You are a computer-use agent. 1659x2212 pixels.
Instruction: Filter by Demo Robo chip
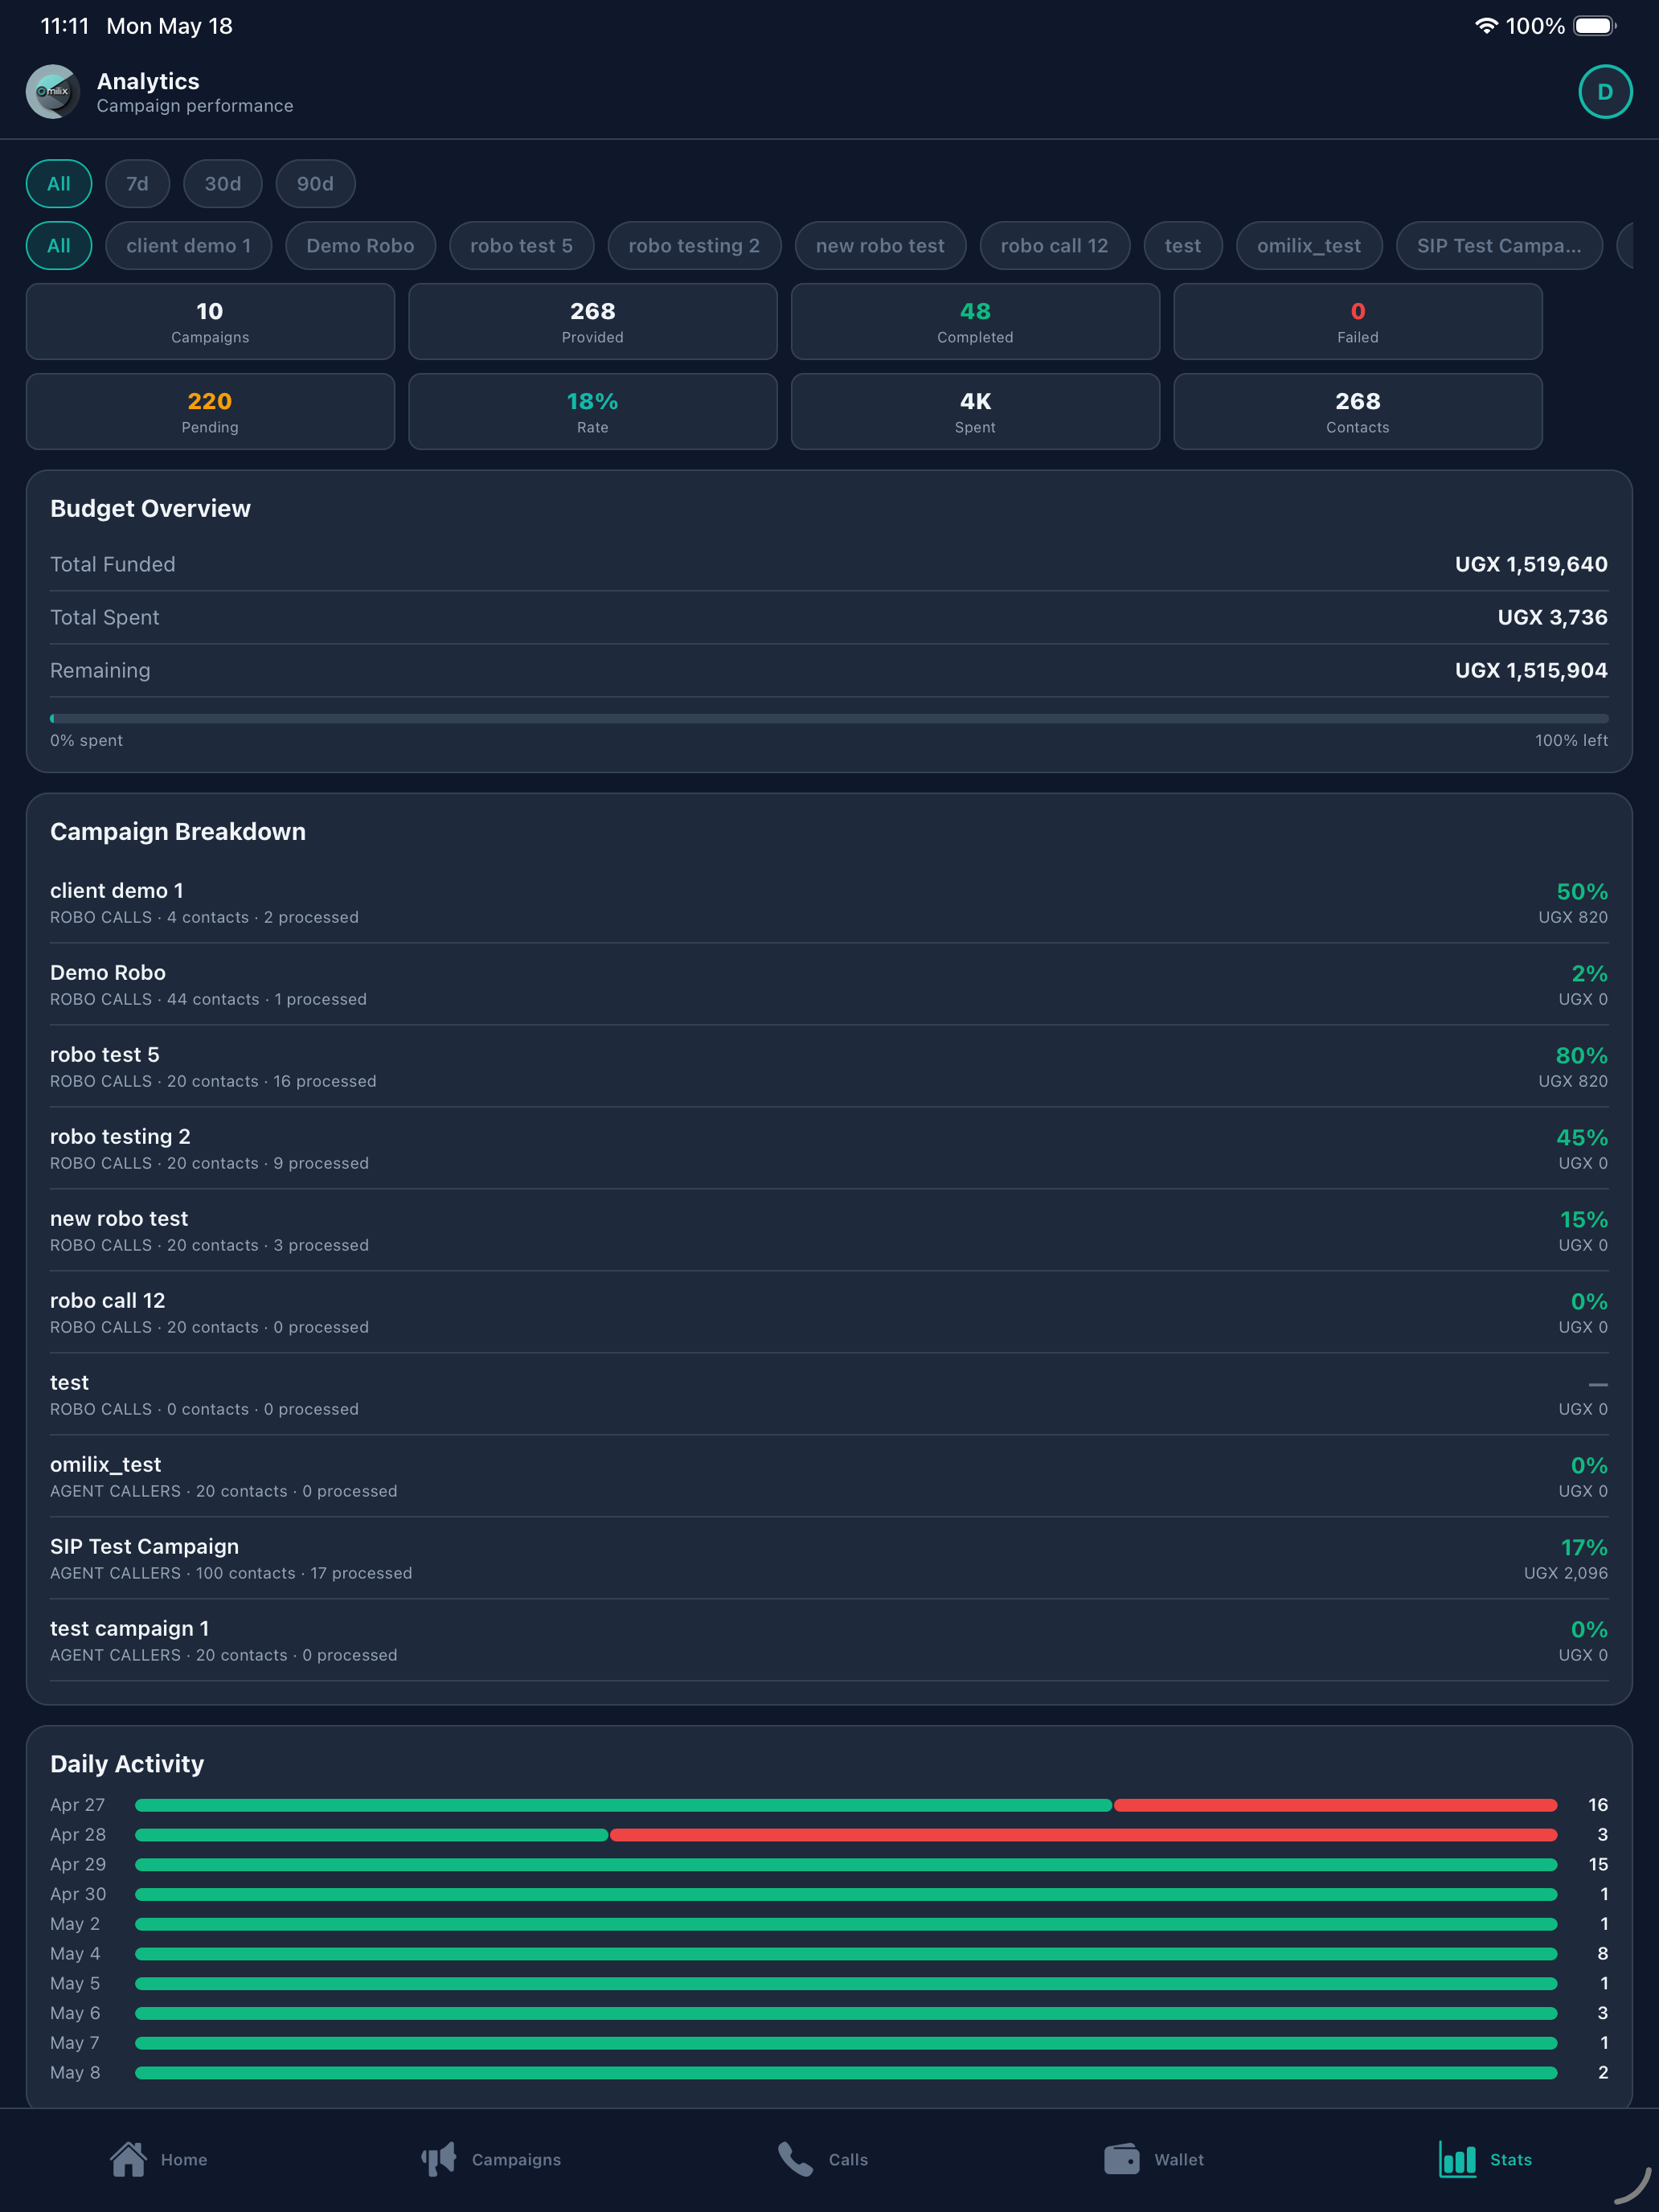coord(360,246)
